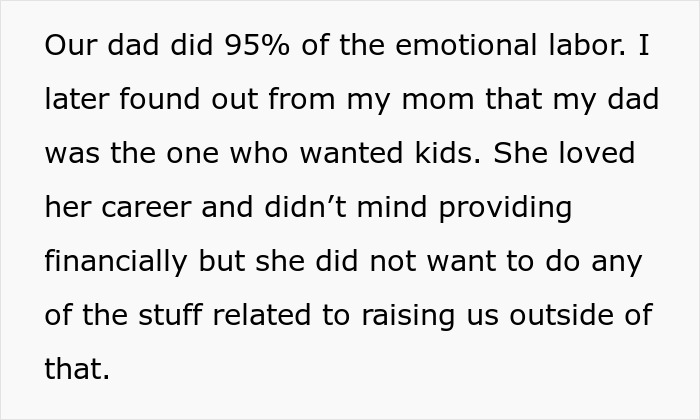
Task: Click the final word "that." on last line
Action: pos(76,370)
